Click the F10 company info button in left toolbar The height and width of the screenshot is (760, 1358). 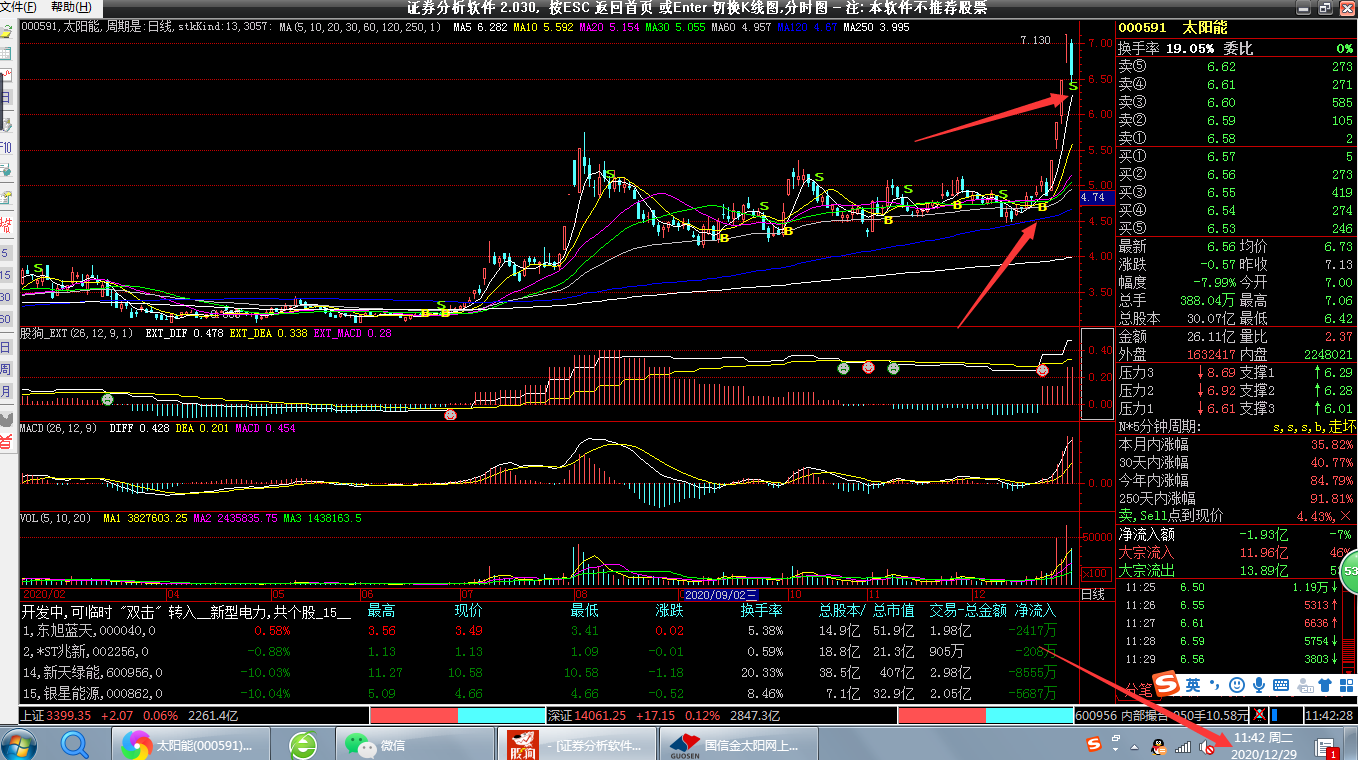(6, 148)
